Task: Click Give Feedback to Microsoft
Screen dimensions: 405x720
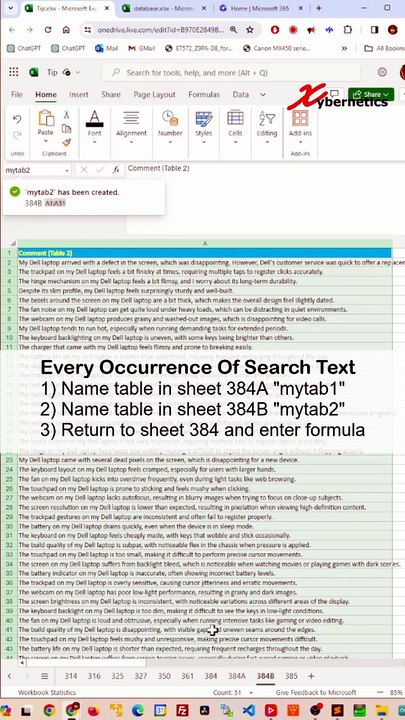Action: pyautogui.click(x=316, y=692)
